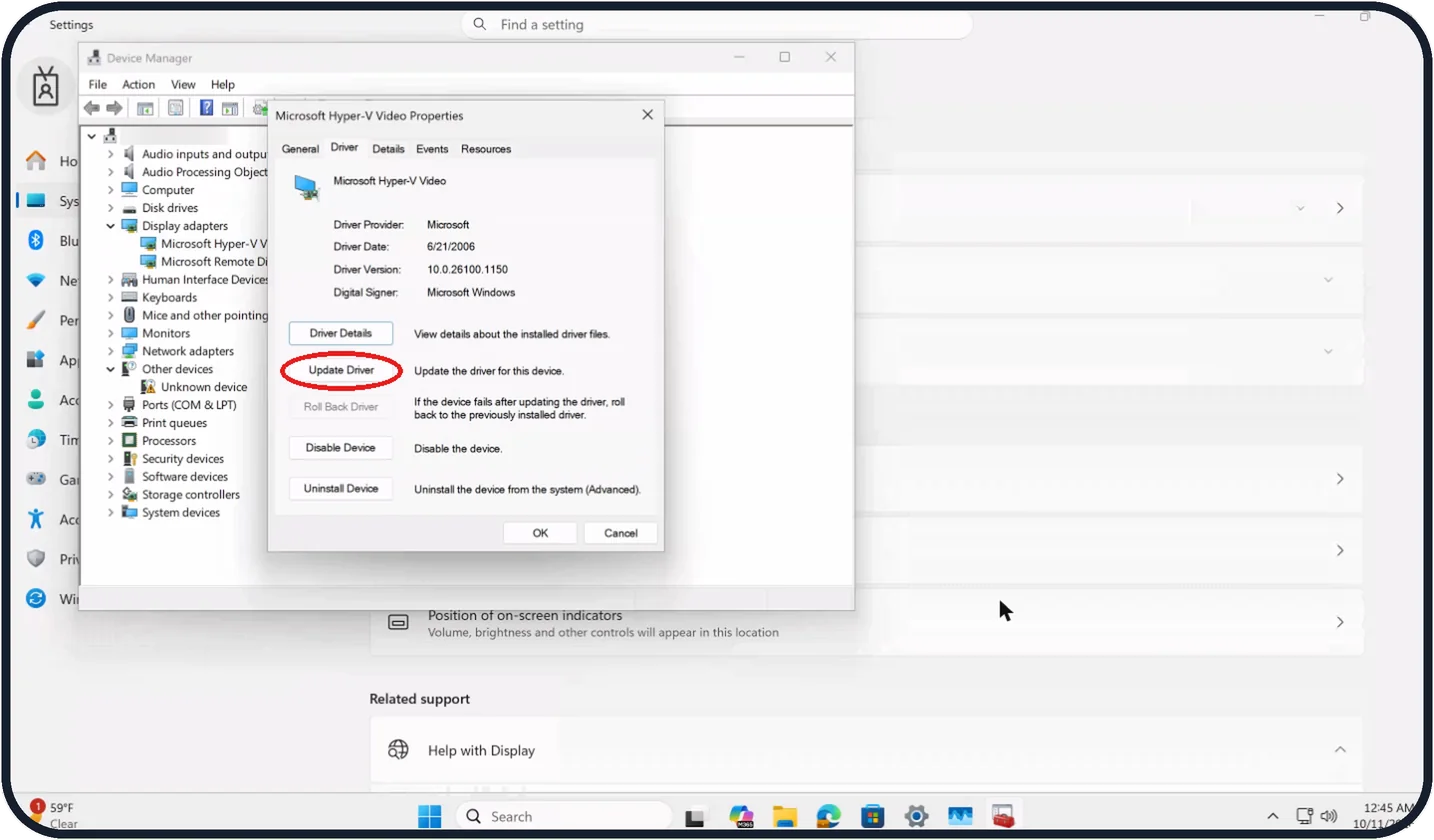Select Network adapters in the device tree
Screen dimensions: 1434x840
[x=188, y=351]
